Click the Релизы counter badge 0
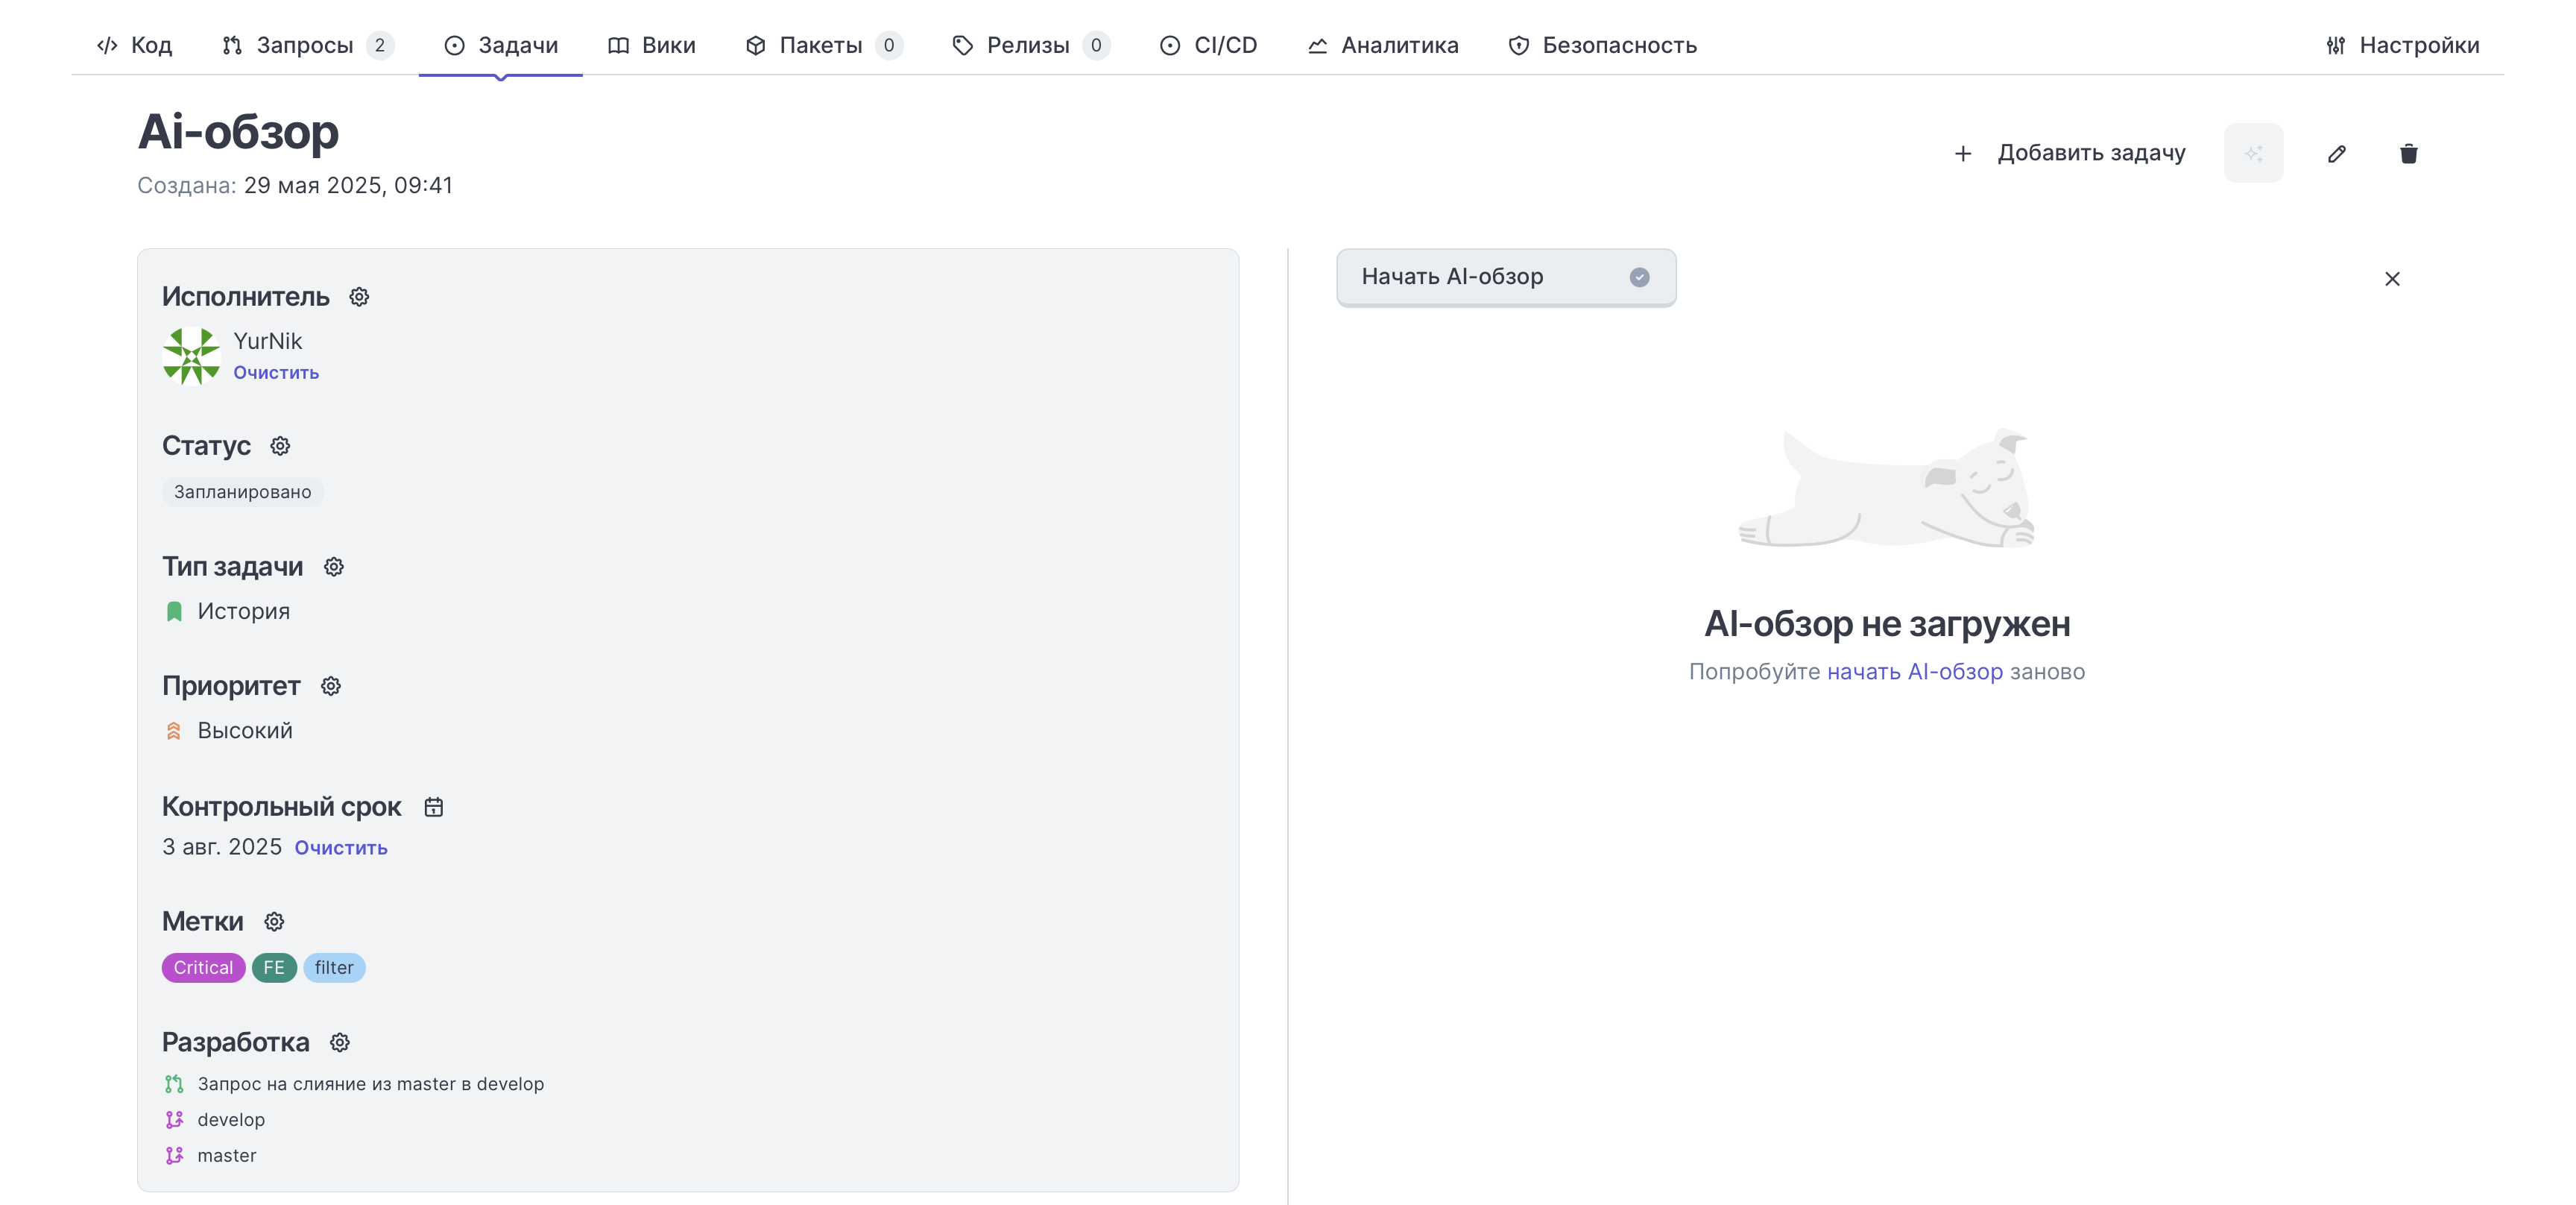This screenshot has width=2576, height=1205. [x=1096, y=45]
